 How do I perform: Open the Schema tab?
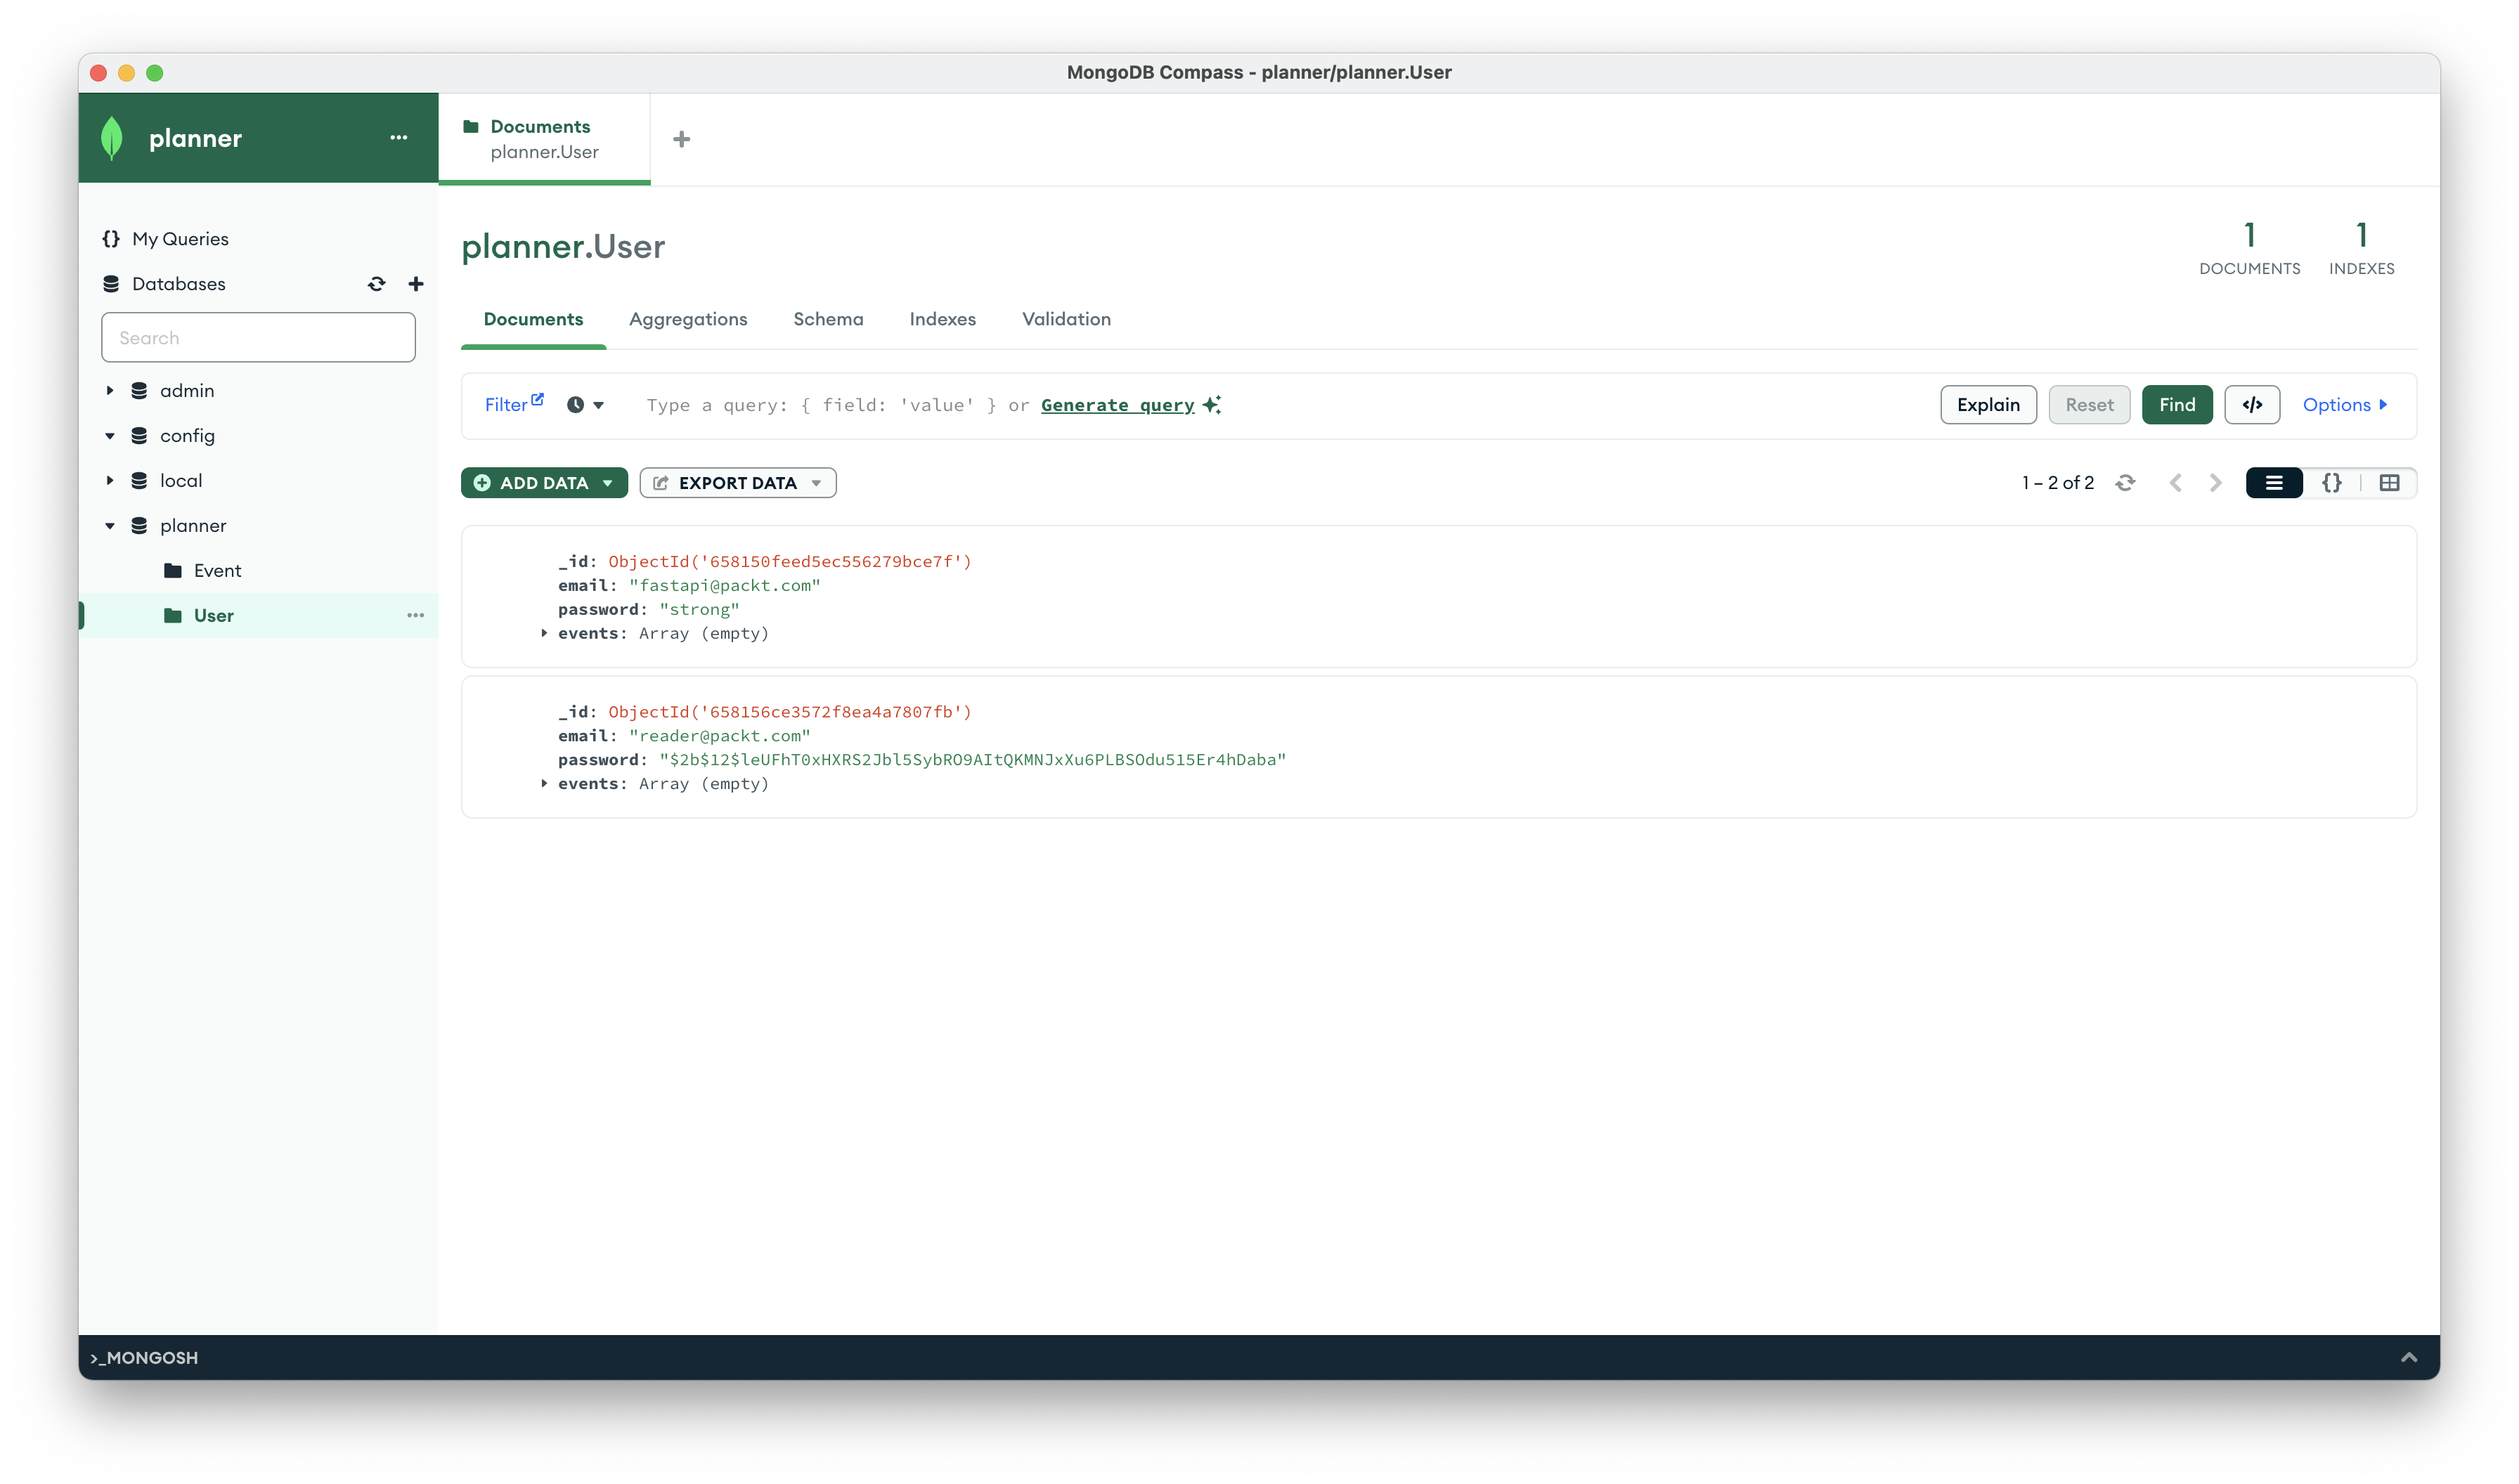[827, 319]
